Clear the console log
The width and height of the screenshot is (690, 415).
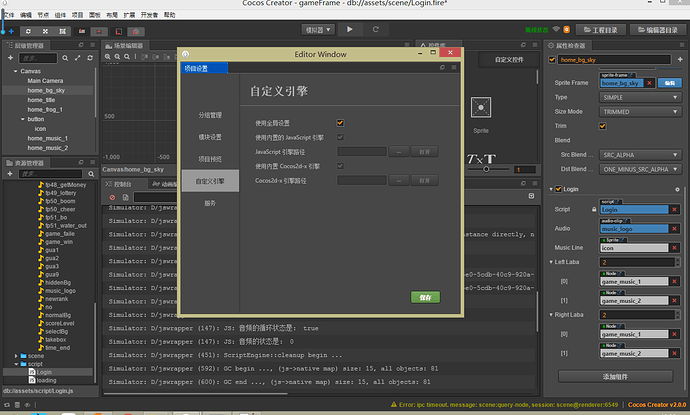pyautogui.click(x=112, y=197)
